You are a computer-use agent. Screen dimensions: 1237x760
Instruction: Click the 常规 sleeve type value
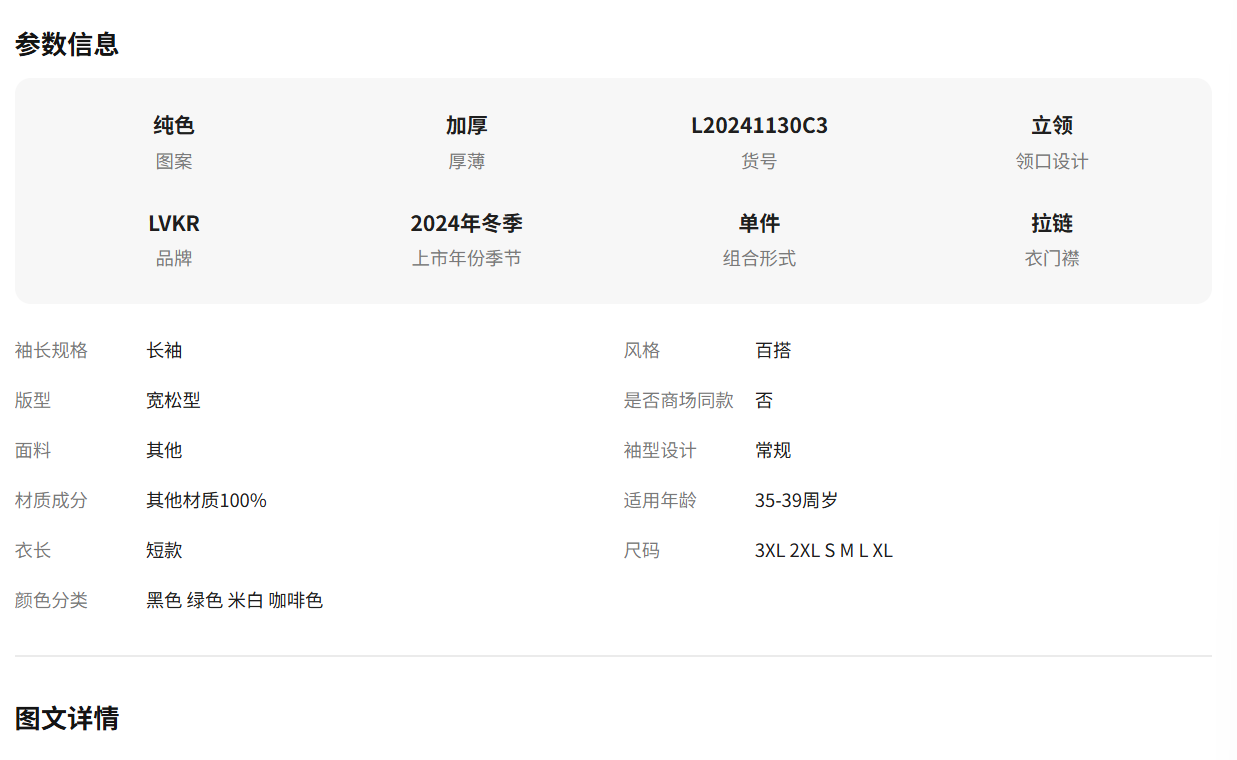click(773, 451)
